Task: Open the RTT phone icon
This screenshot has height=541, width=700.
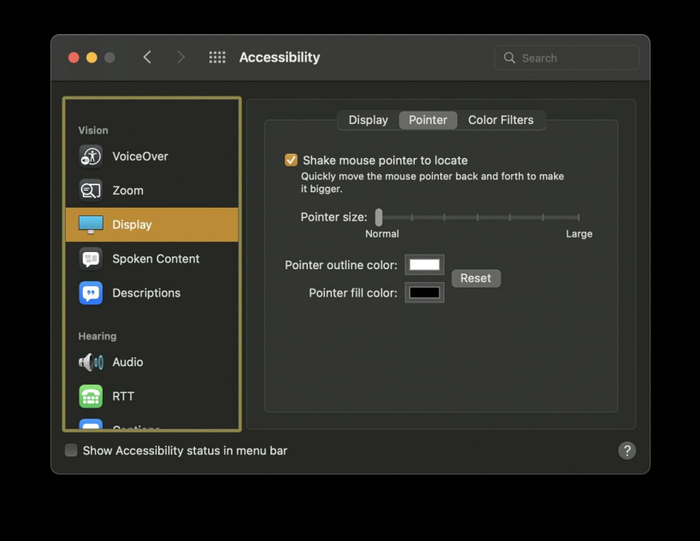Action: tap(91, 396)
